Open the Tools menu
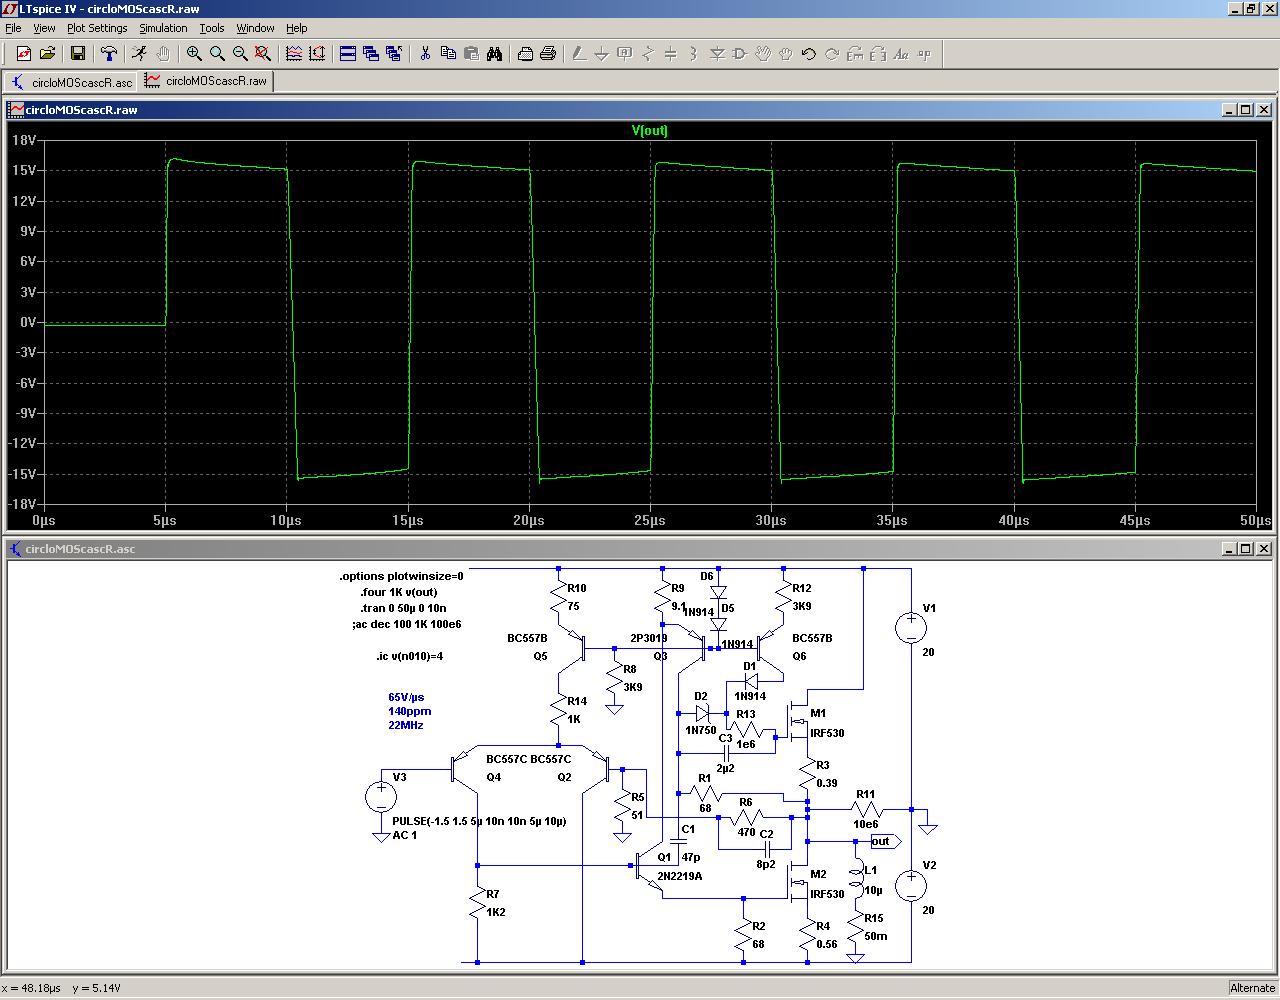1280x1000 pixels. pos(212,28)
